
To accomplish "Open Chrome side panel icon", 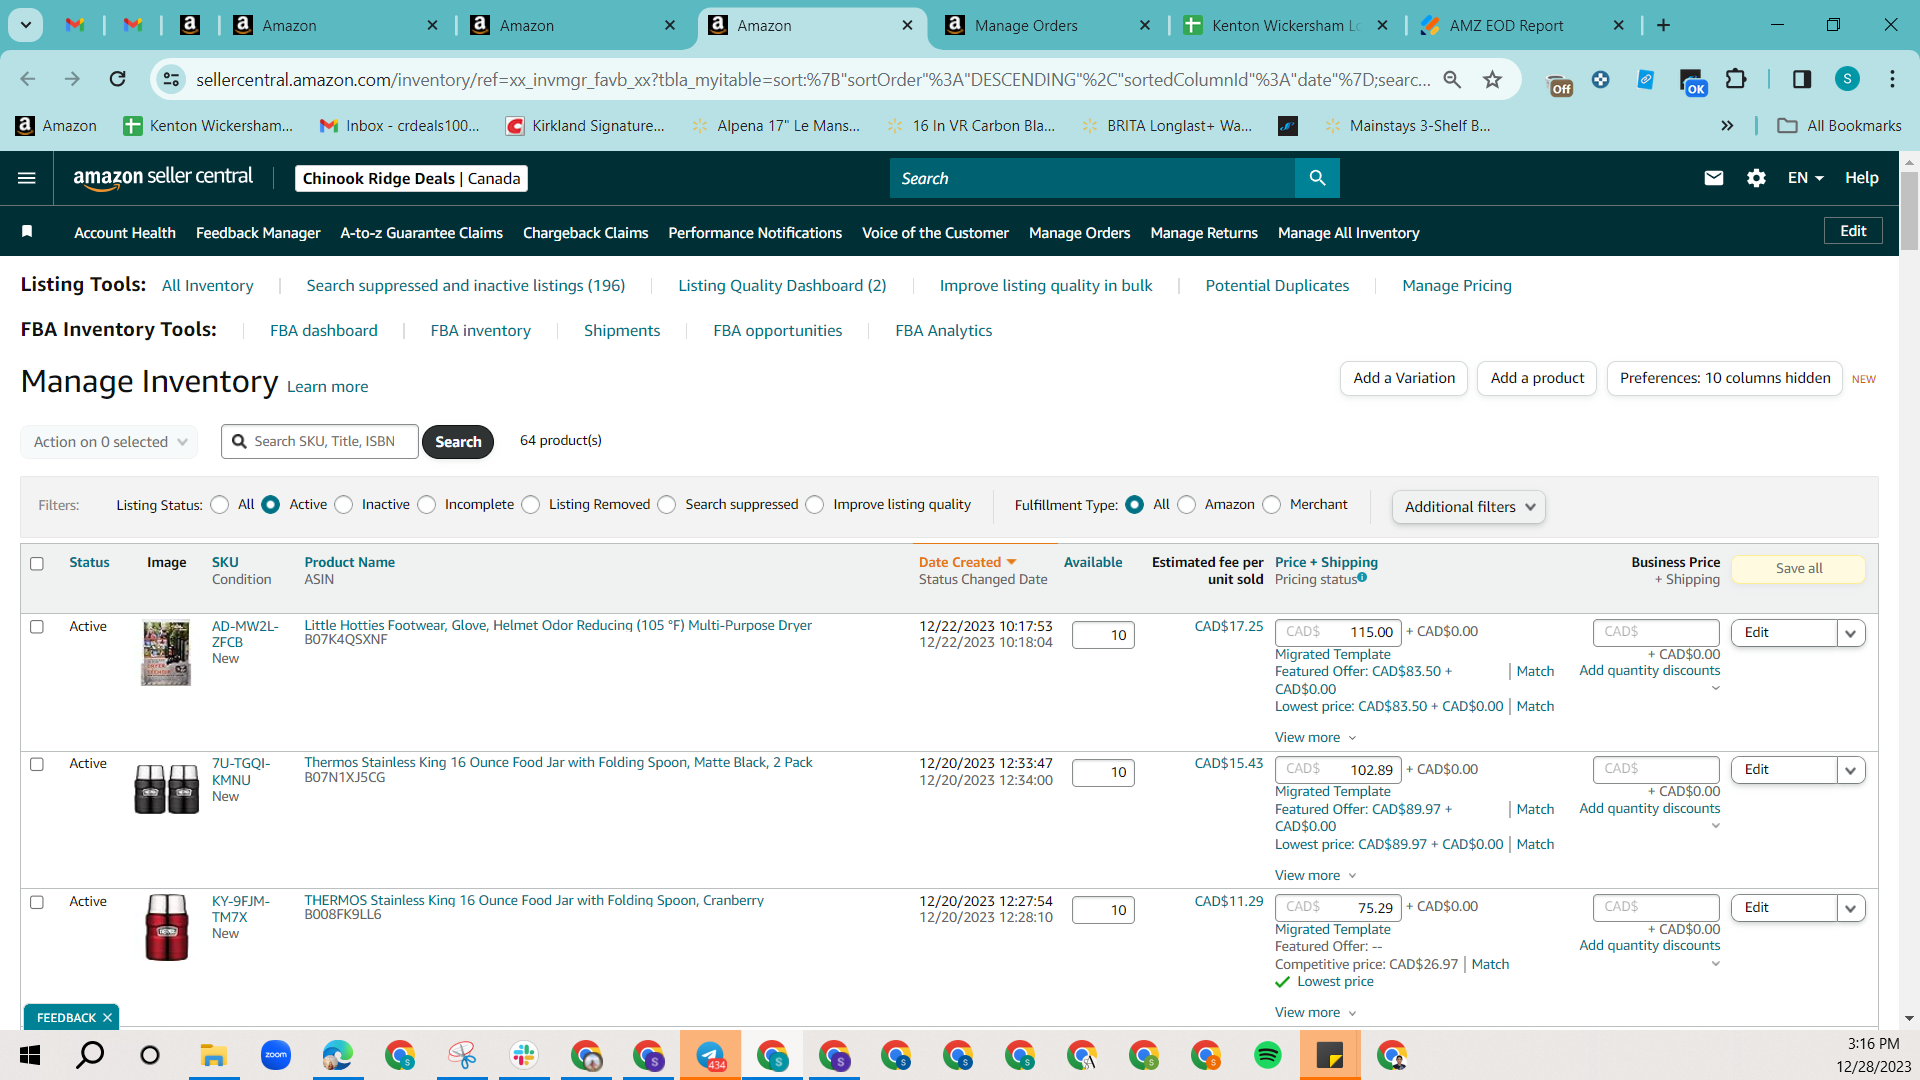I will 1801,79.
